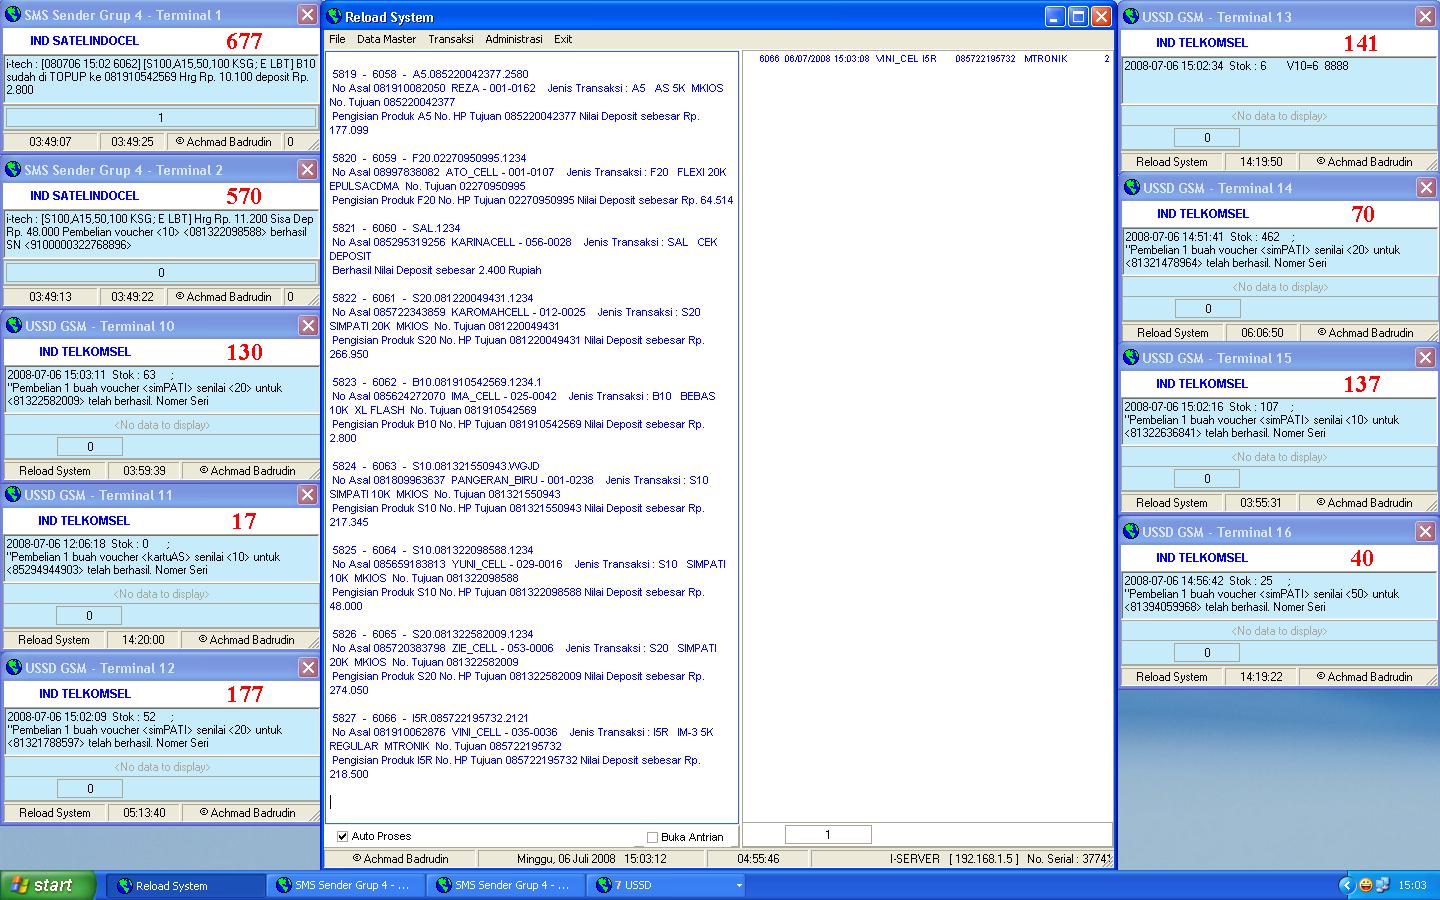Click the taskbar clock showing 15:03
The width and height of the screenshot is (1440, 900).
pyautogui.click(x=1412, y=885)
